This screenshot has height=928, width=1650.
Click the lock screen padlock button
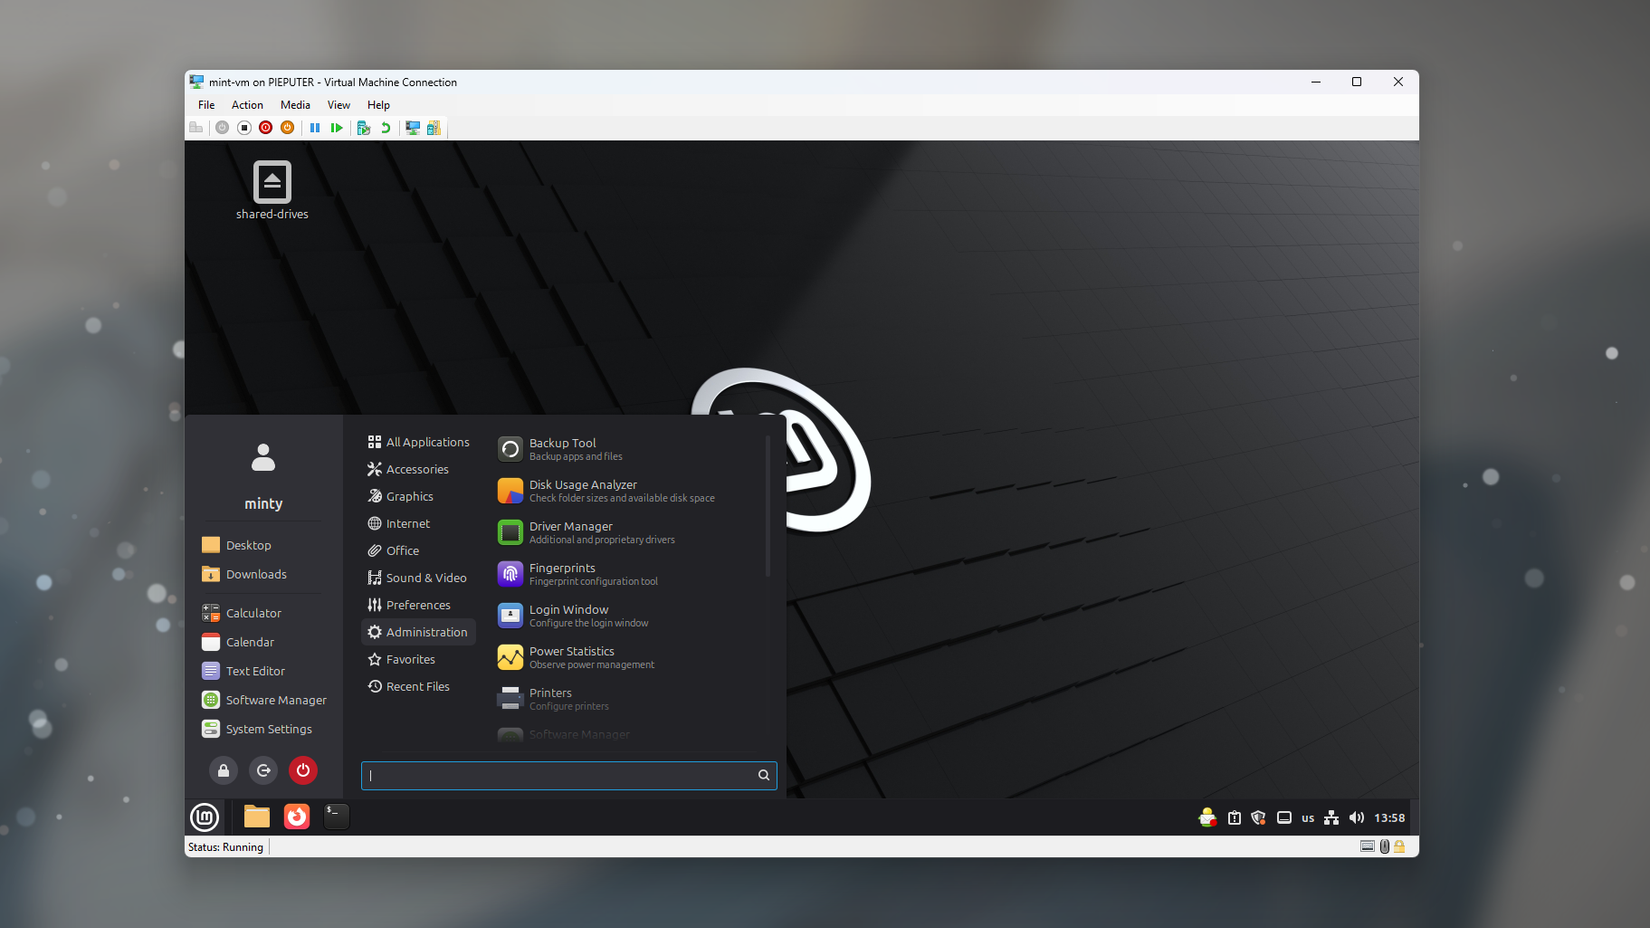(223, 770)
